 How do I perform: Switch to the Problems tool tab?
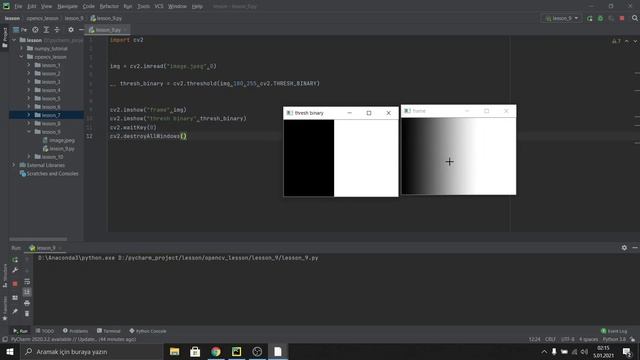tap(76, 331)
